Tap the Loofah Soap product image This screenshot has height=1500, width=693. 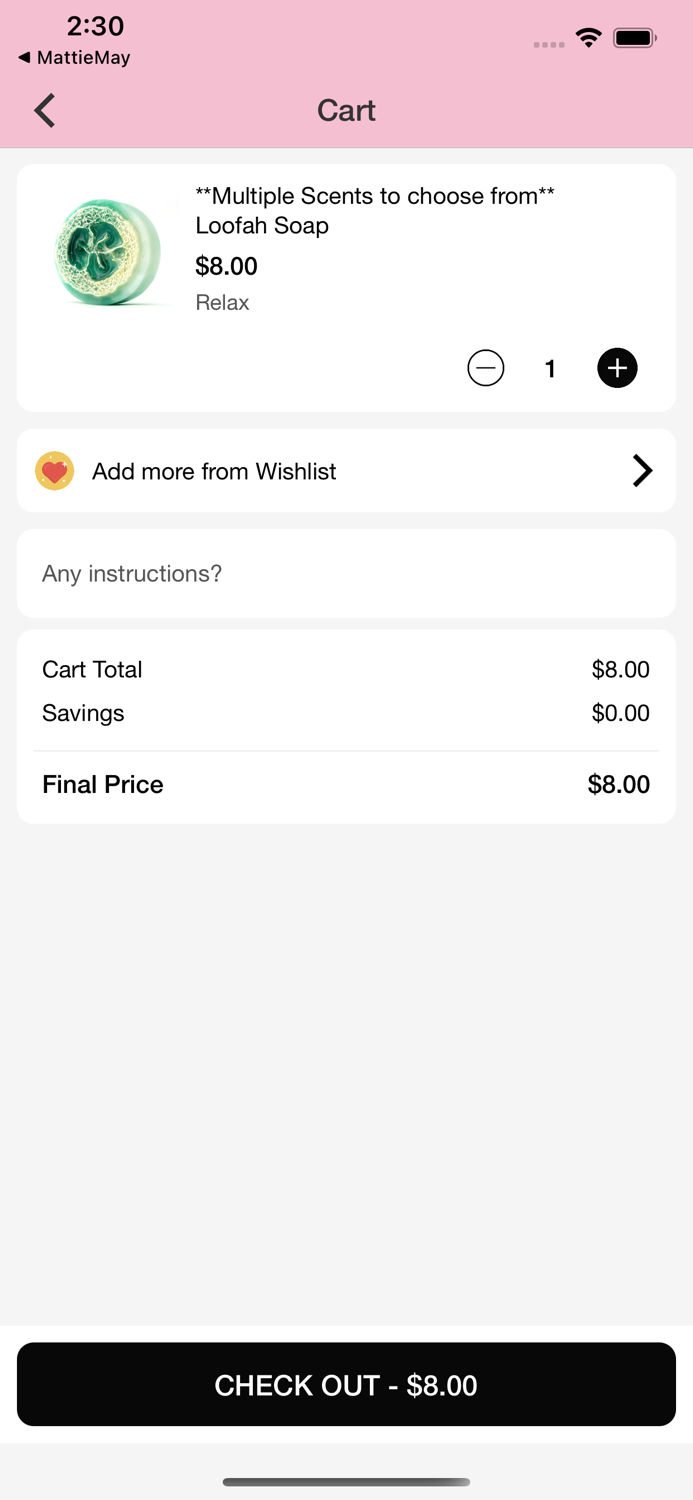(107, 251)
